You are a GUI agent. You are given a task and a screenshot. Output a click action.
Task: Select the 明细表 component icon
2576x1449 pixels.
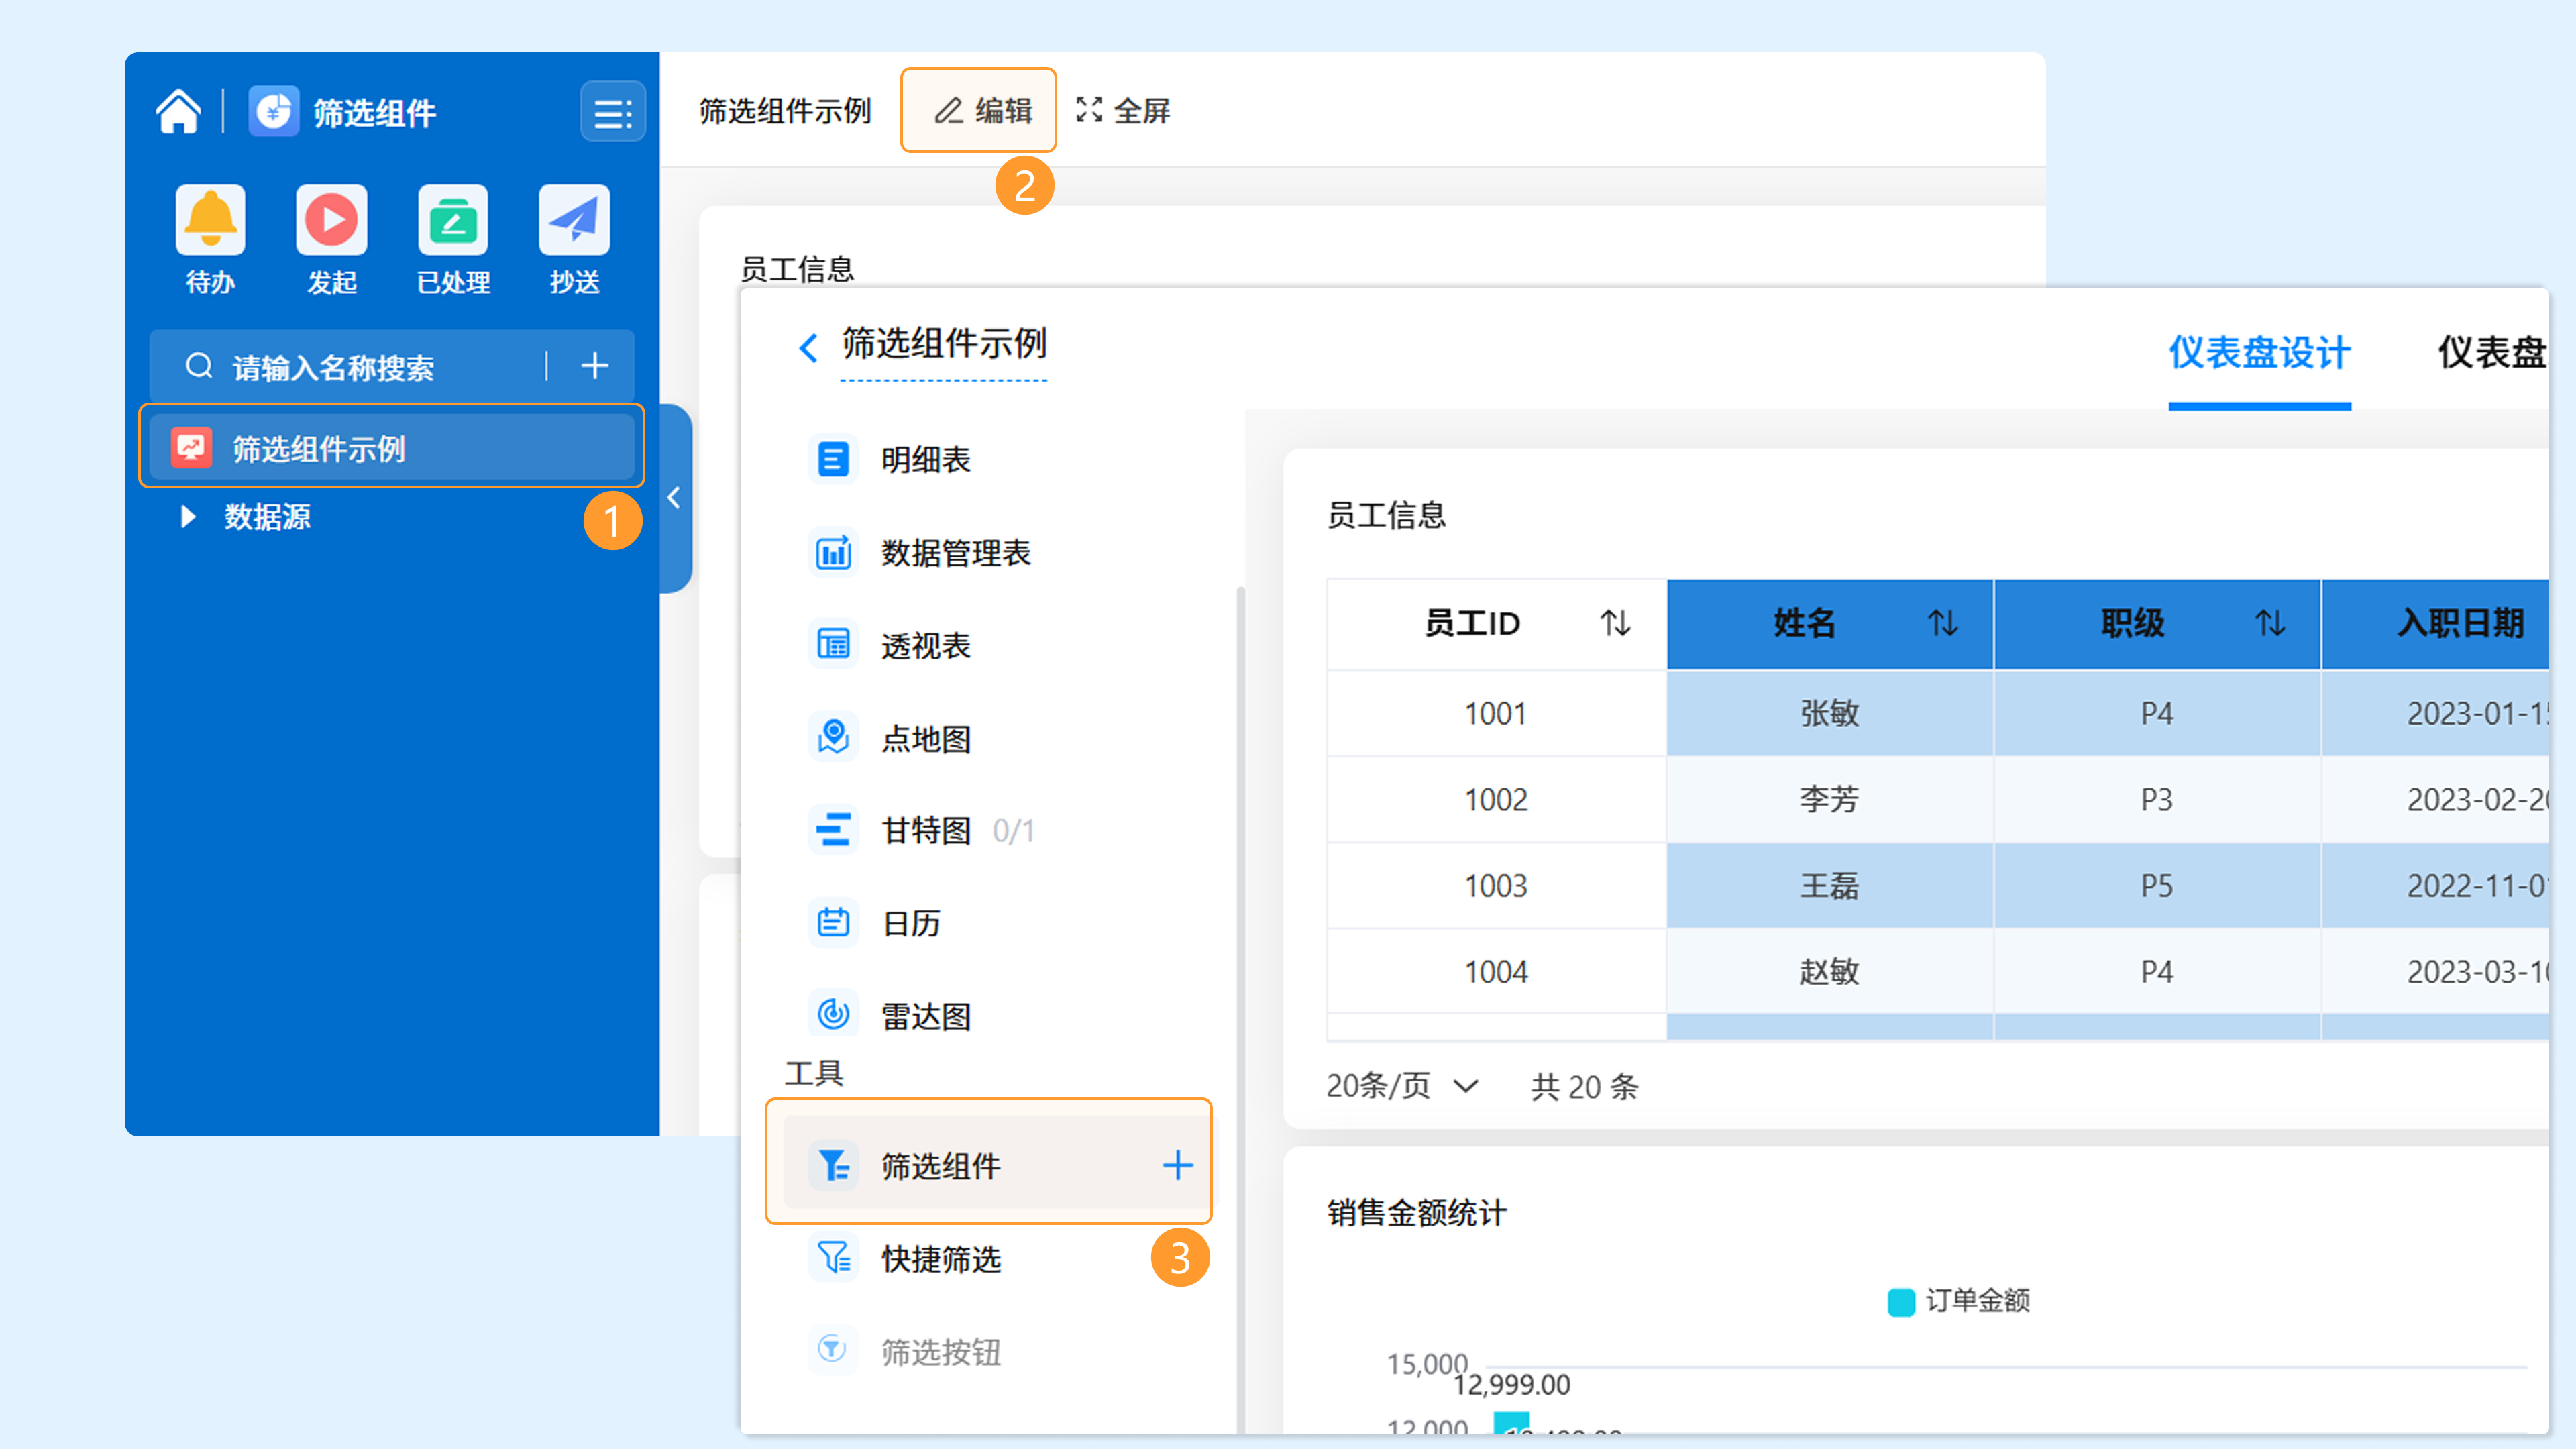[x=833, y=460]
